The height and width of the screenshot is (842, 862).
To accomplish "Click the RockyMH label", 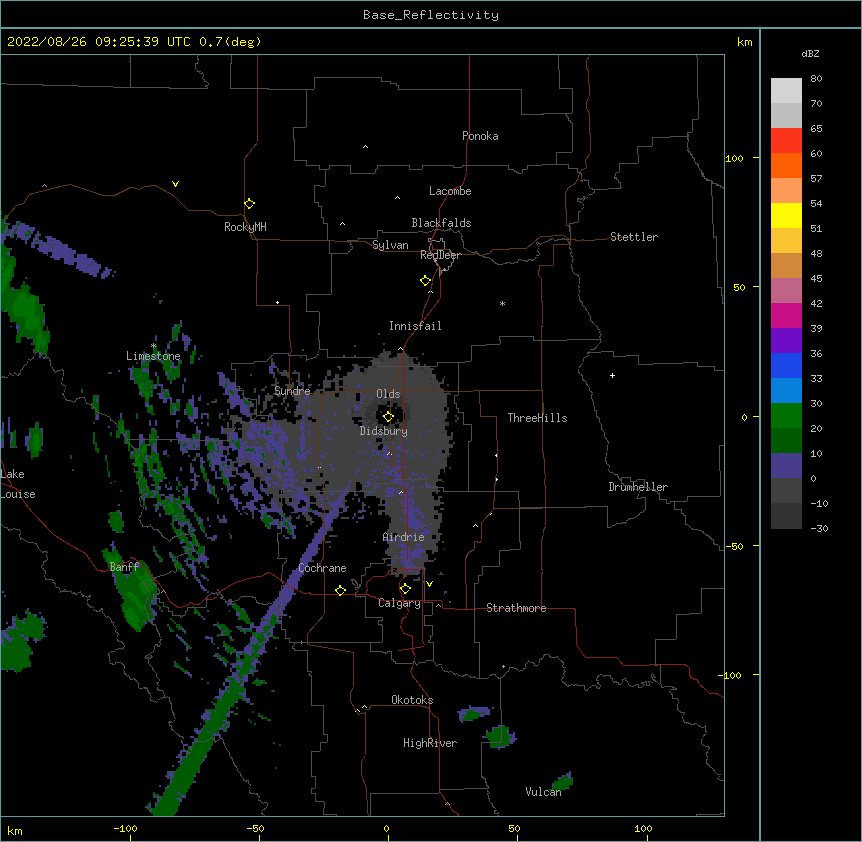I will 245,227.
